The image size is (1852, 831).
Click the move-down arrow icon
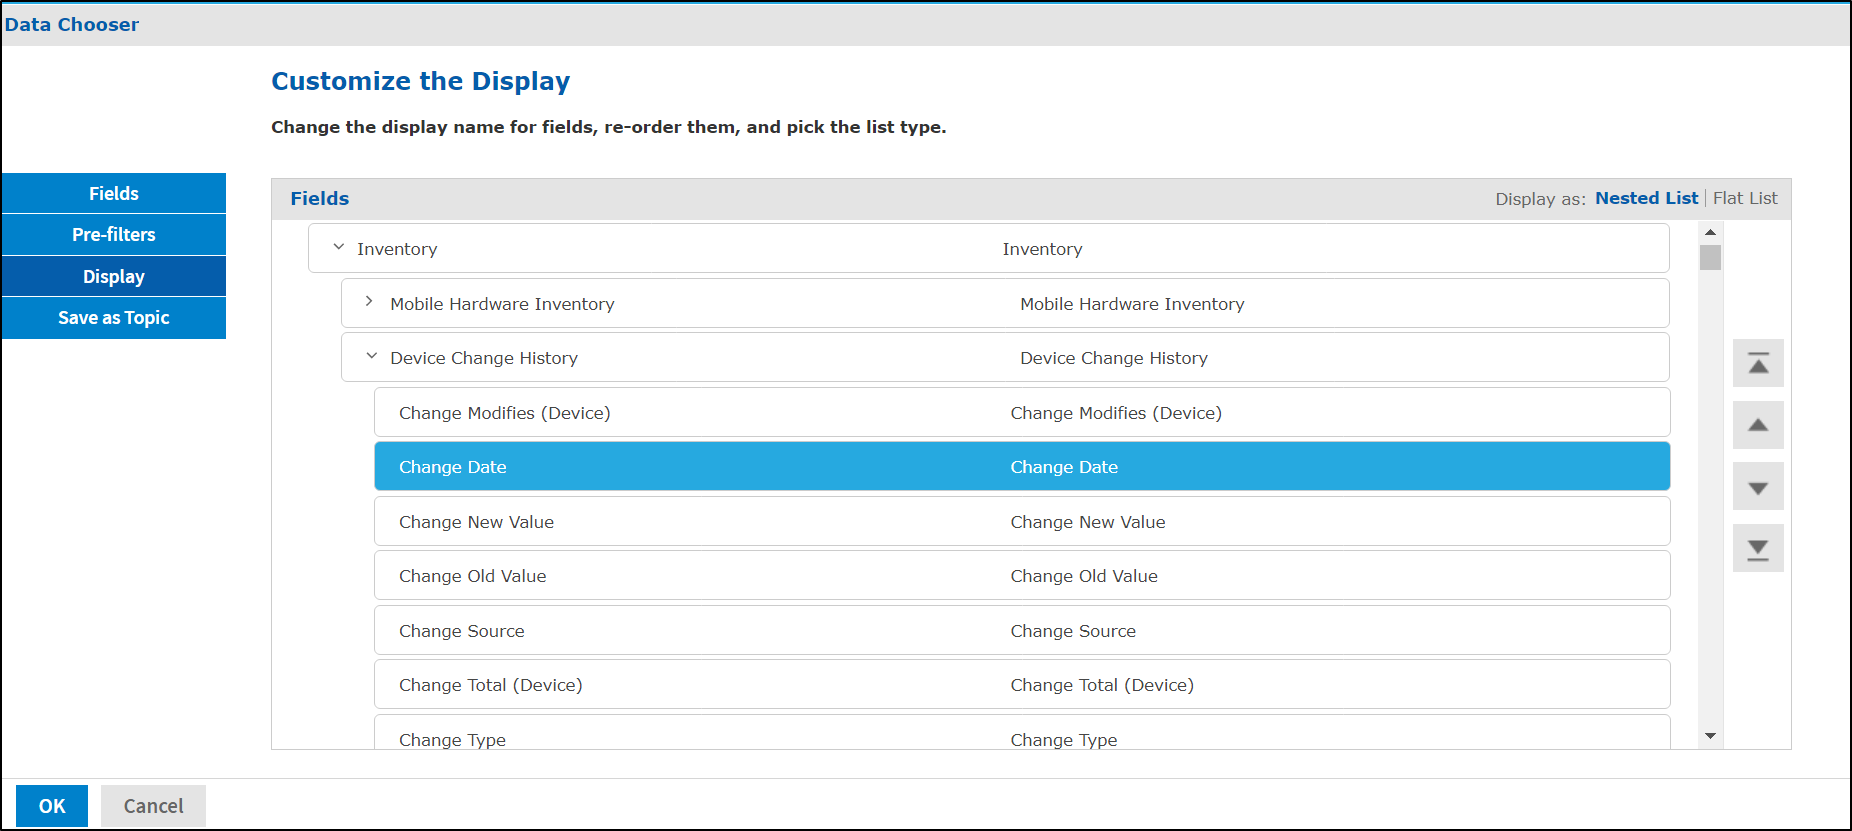click(x=1758, y=488)
